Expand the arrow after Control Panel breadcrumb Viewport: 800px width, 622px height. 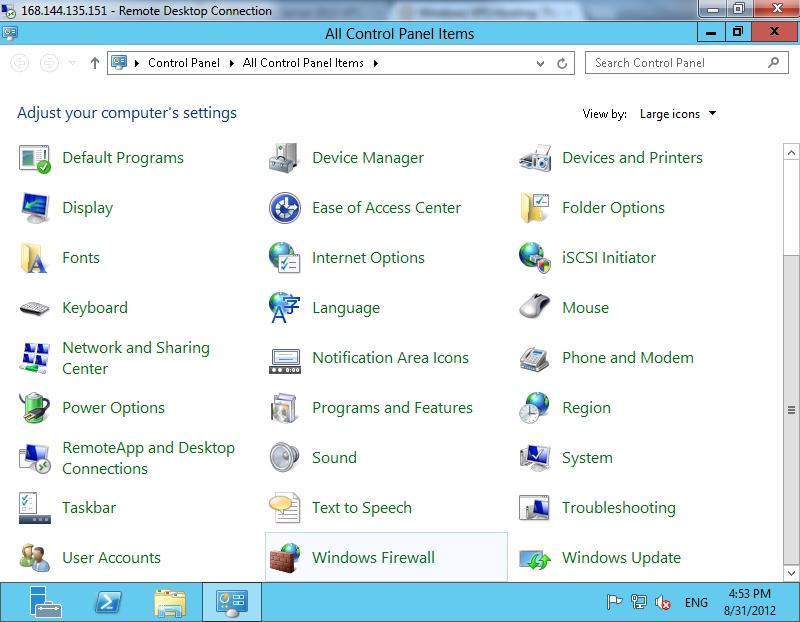[232, 63]
